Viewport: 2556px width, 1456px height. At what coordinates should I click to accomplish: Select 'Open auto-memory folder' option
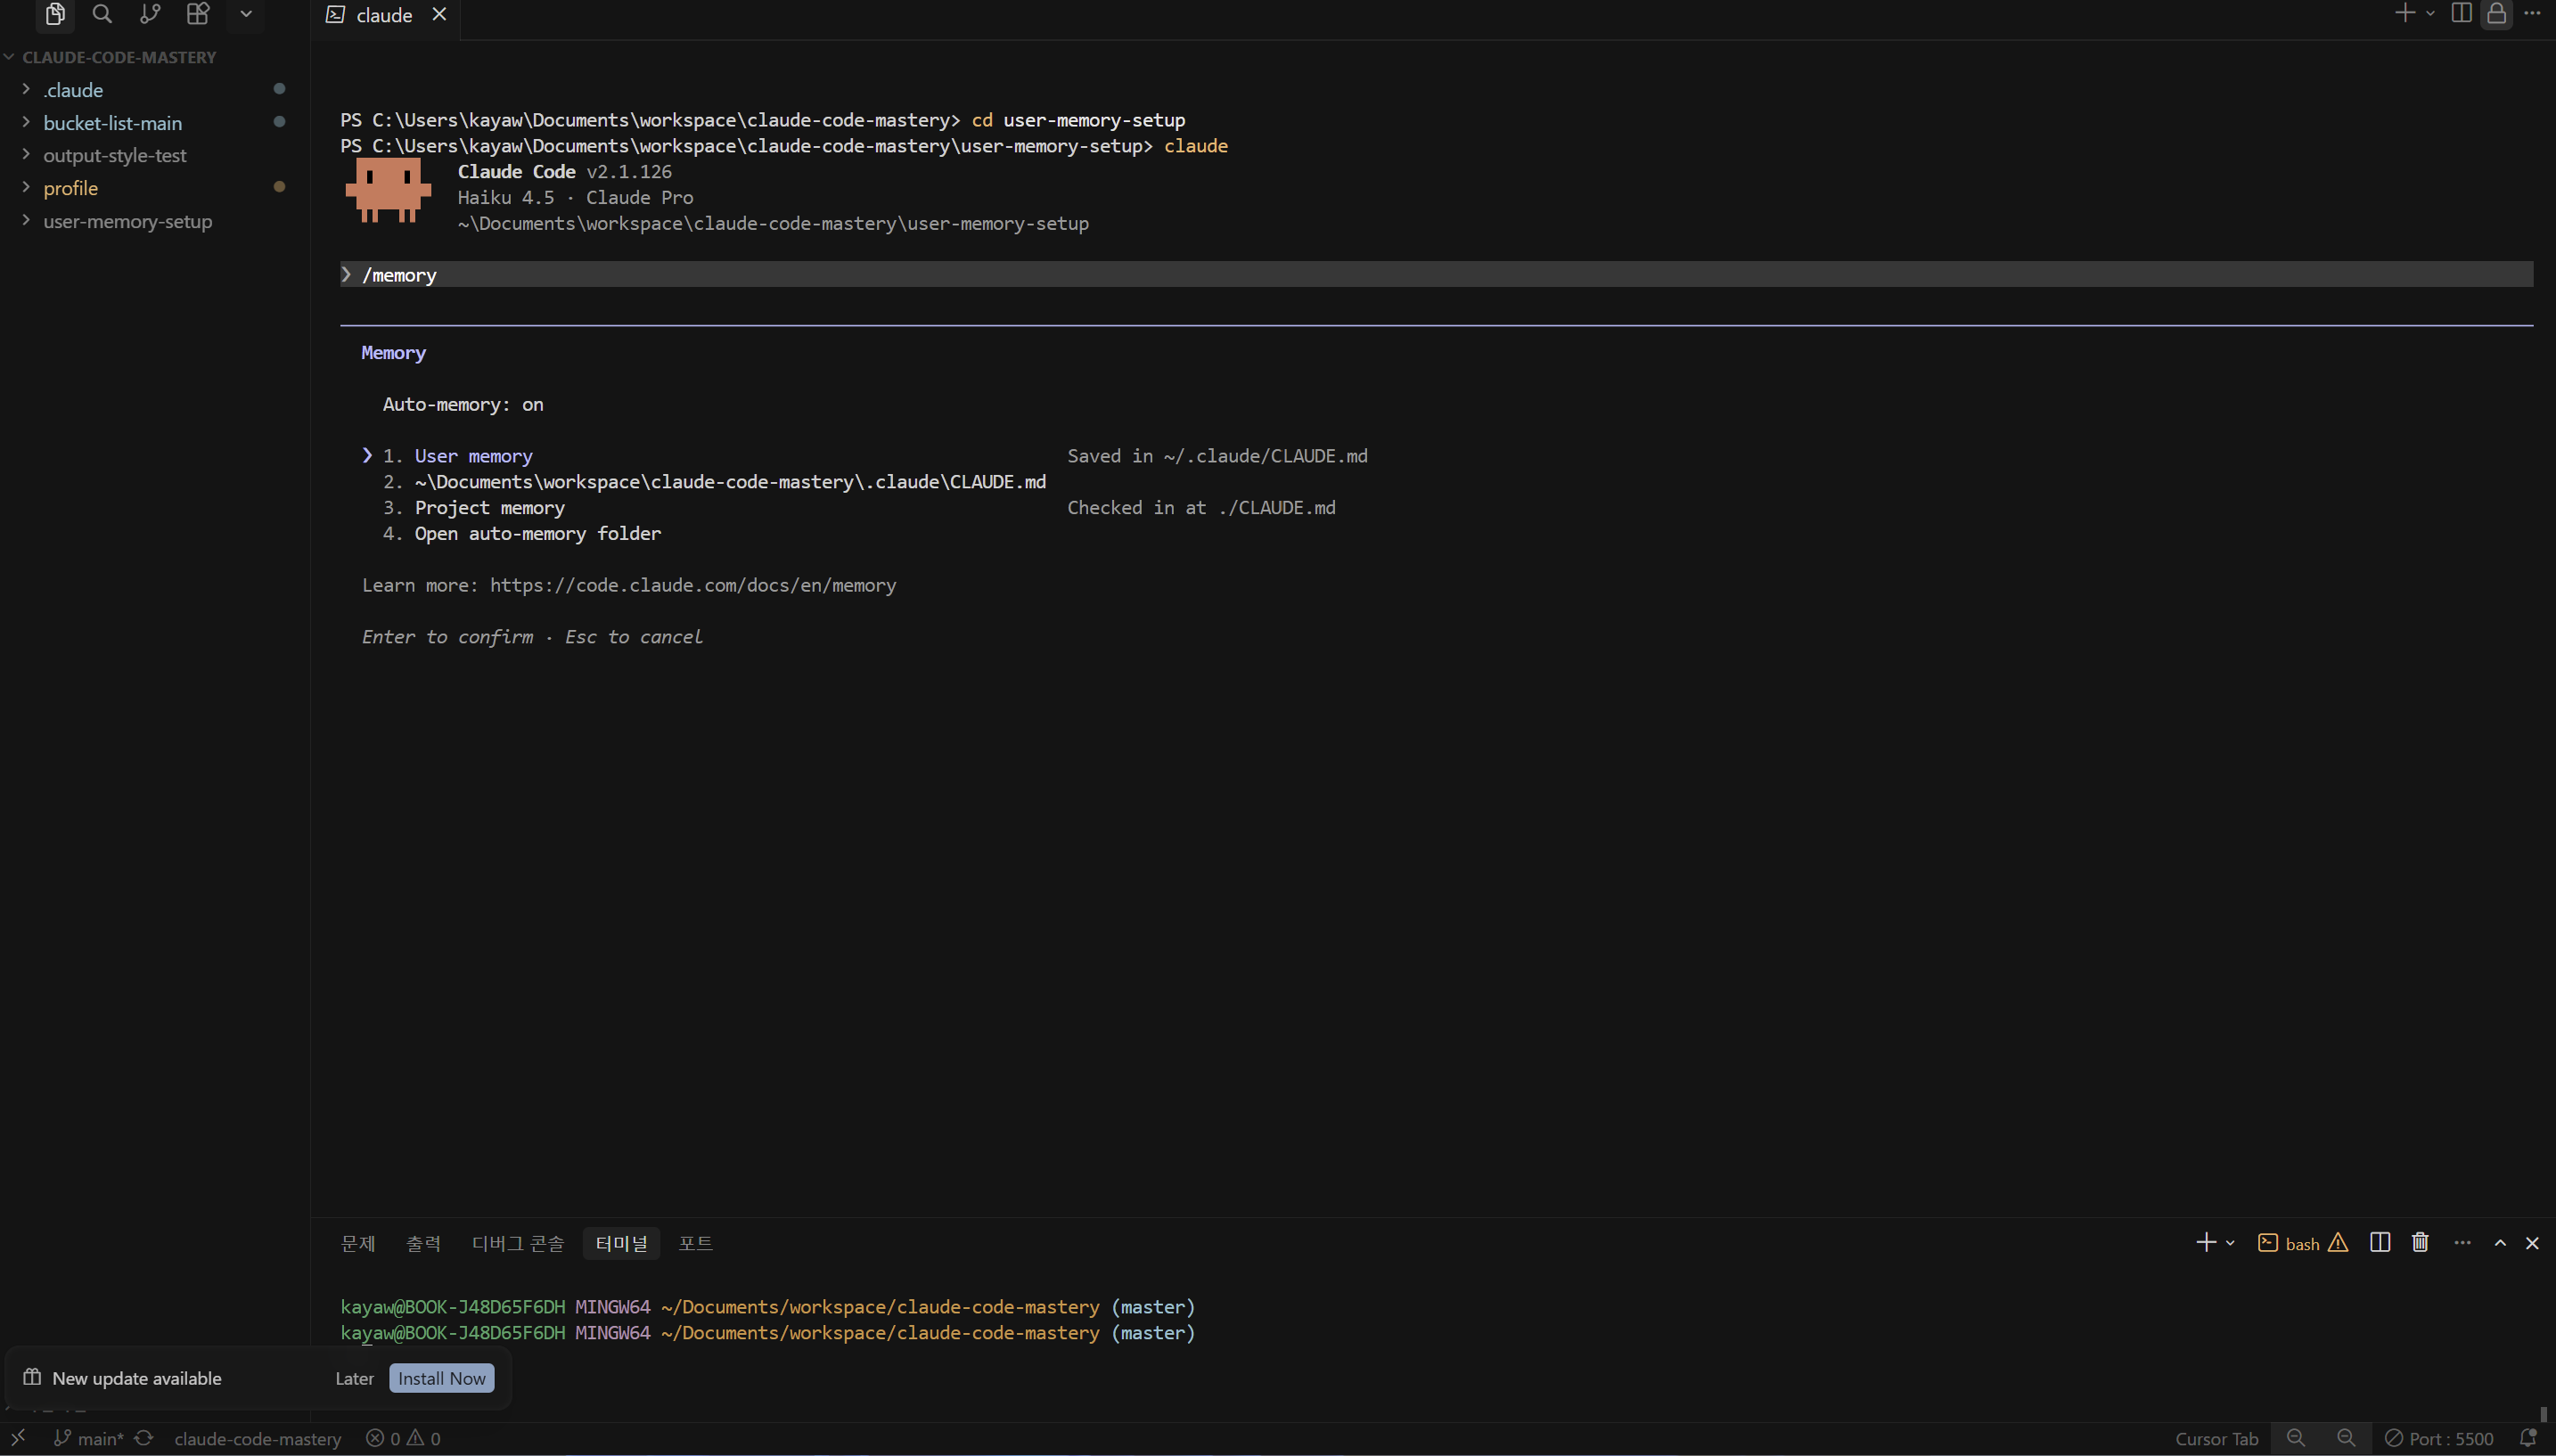click(522, 534)
